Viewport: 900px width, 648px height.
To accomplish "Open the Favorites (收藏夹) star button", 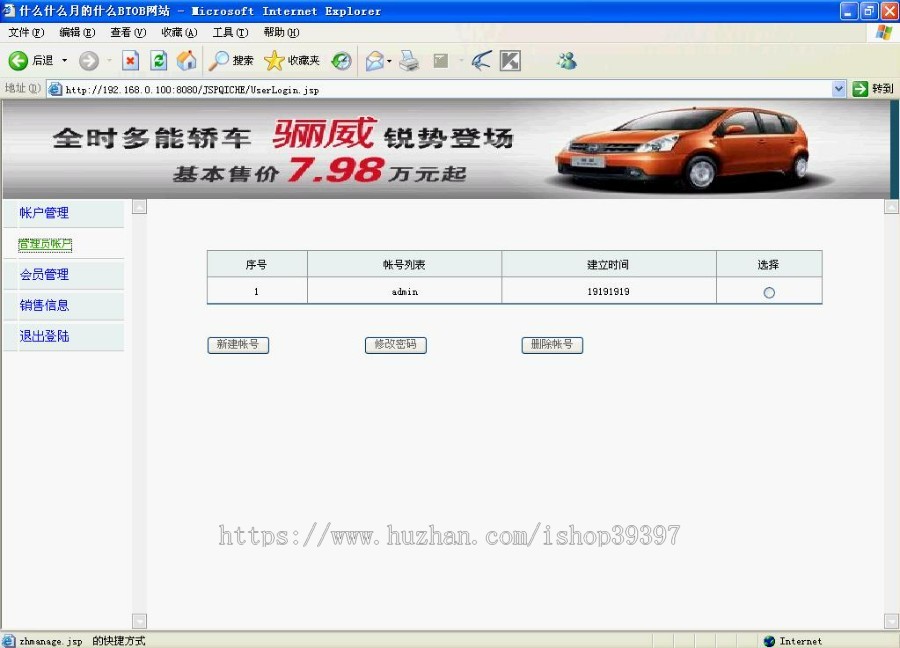I will click(x=292, y=60).
